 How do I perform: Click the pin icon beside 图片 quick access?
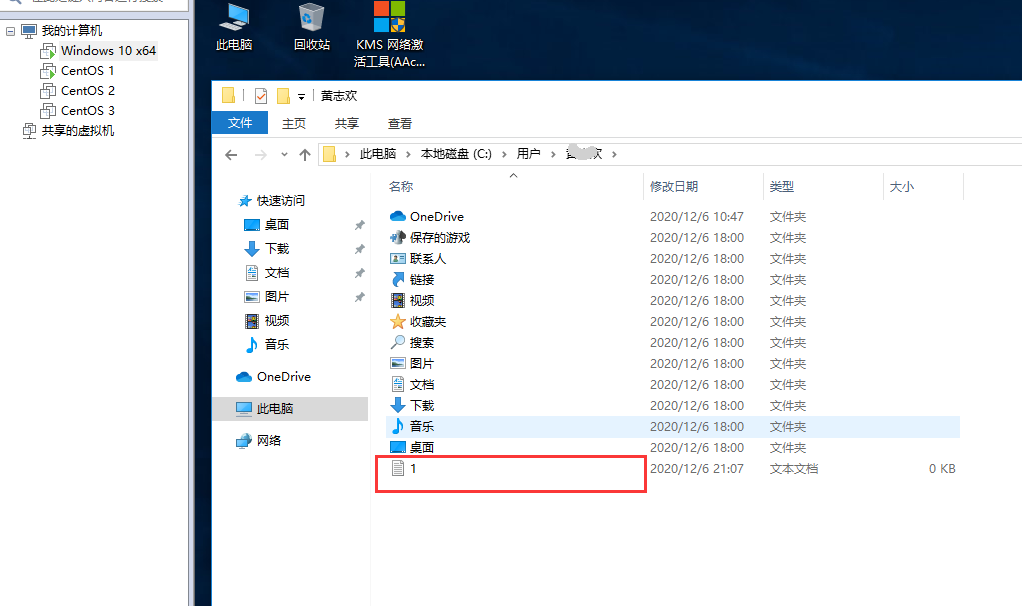coord(359,298)
